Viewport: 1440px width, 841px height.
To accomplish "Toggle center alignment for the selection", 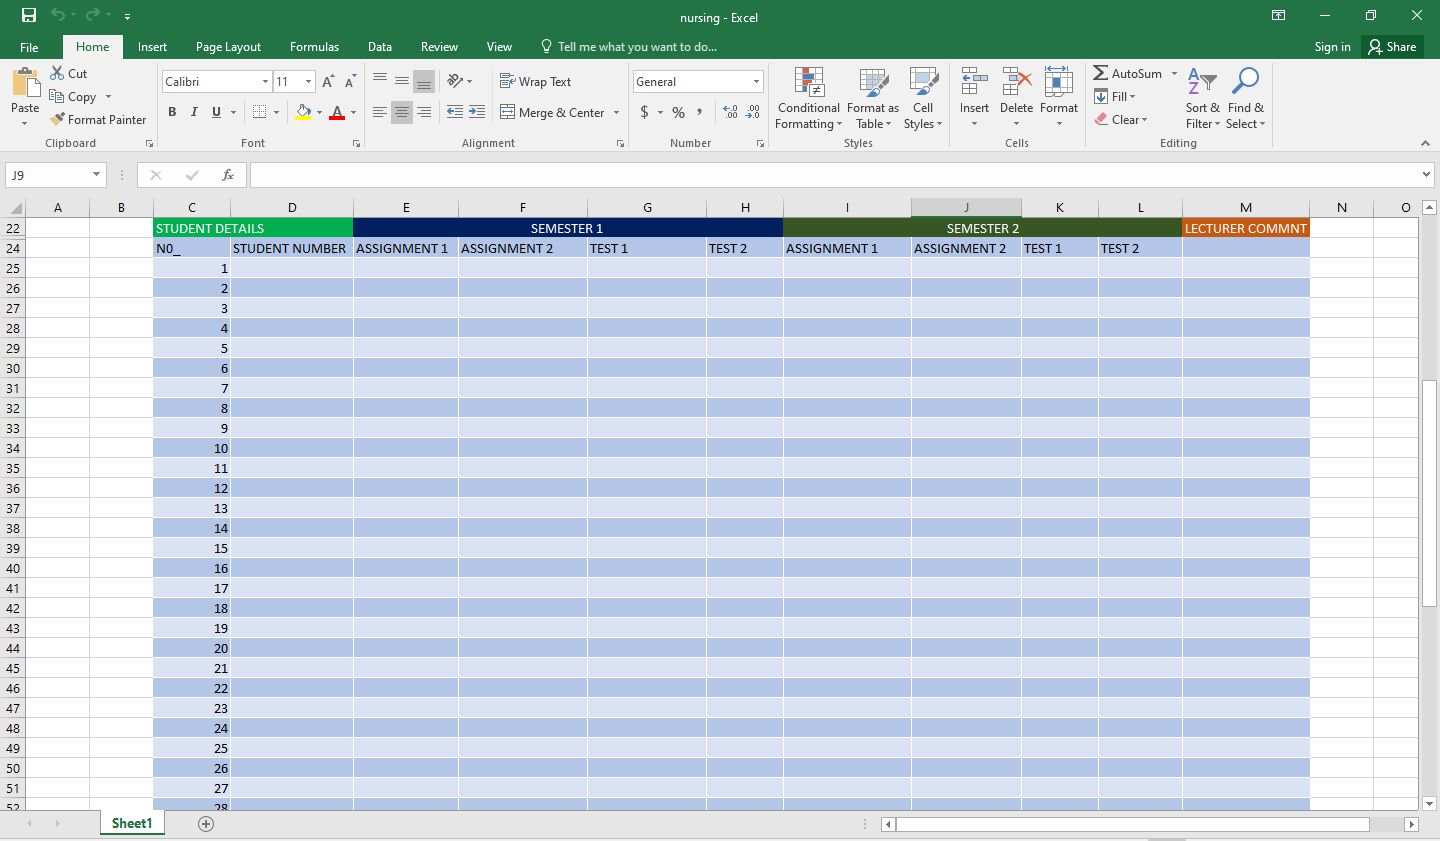I will pyautogui.click(x=402, y=112).
